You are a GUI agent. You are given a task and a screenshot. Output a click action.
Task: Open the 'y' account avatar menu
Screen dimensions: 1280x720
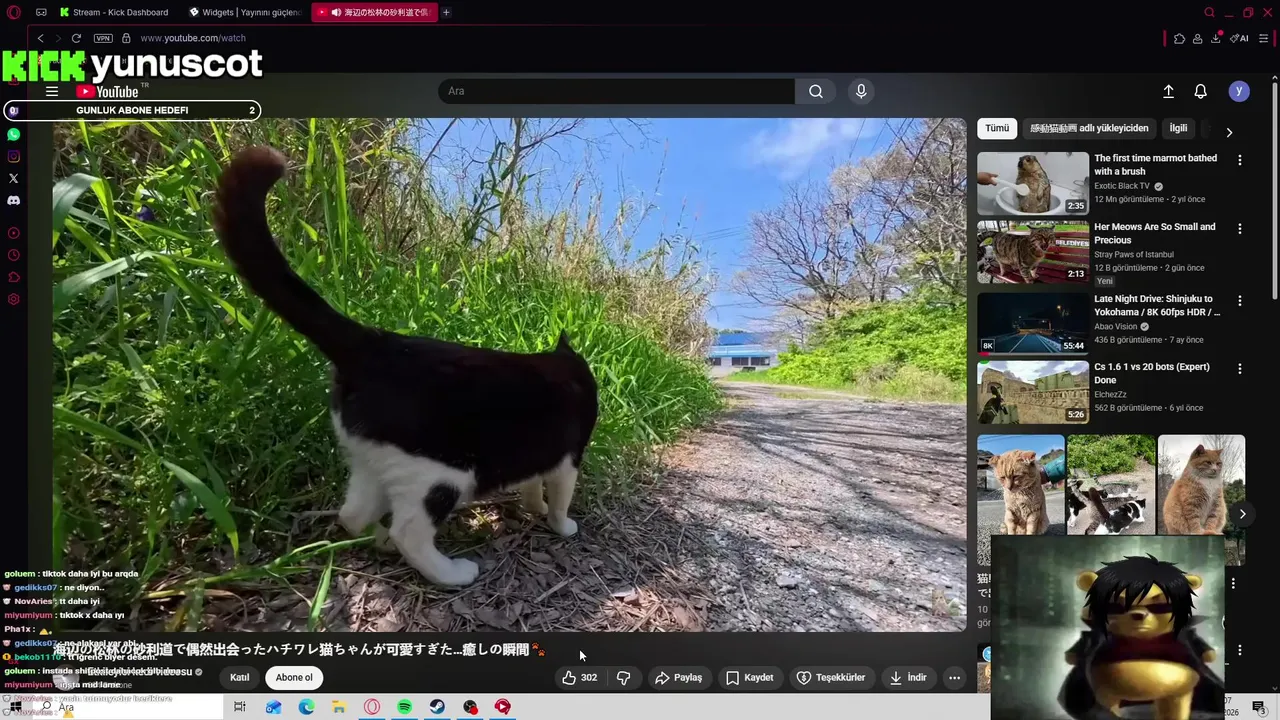tap(1239, 91)
